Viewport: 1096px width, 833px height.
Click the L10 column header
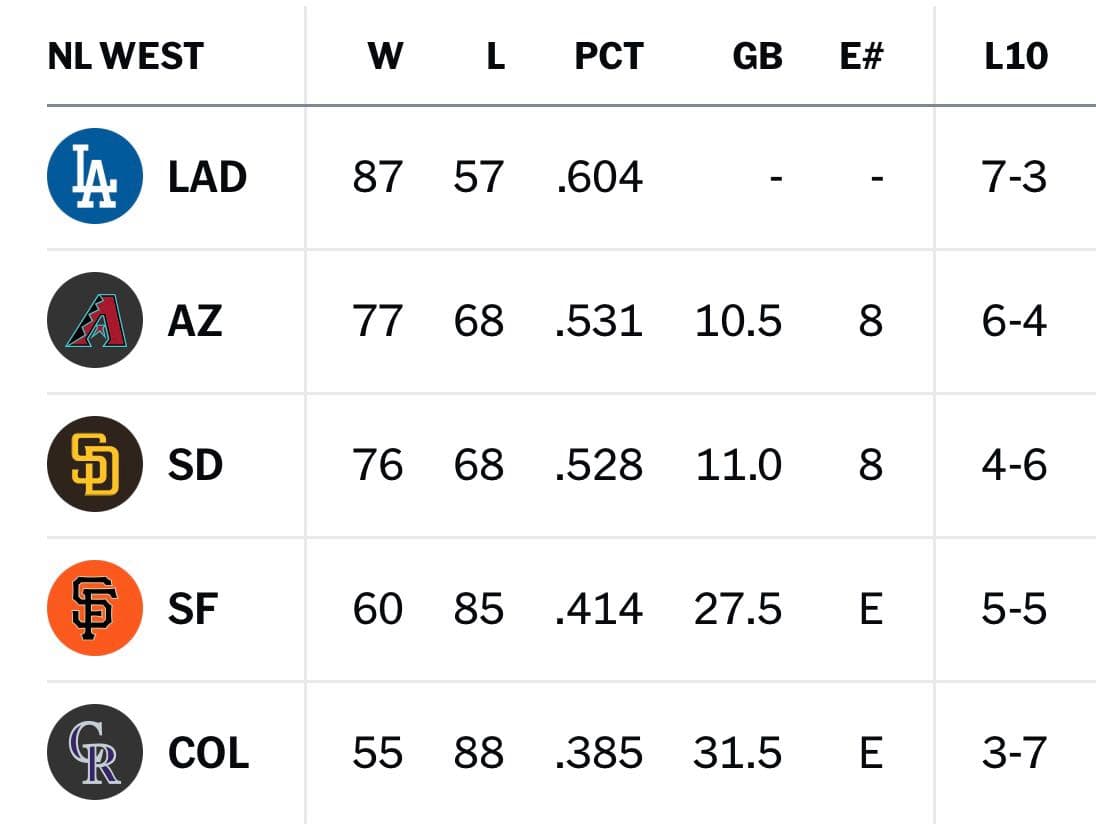(x=1016, y=56)
